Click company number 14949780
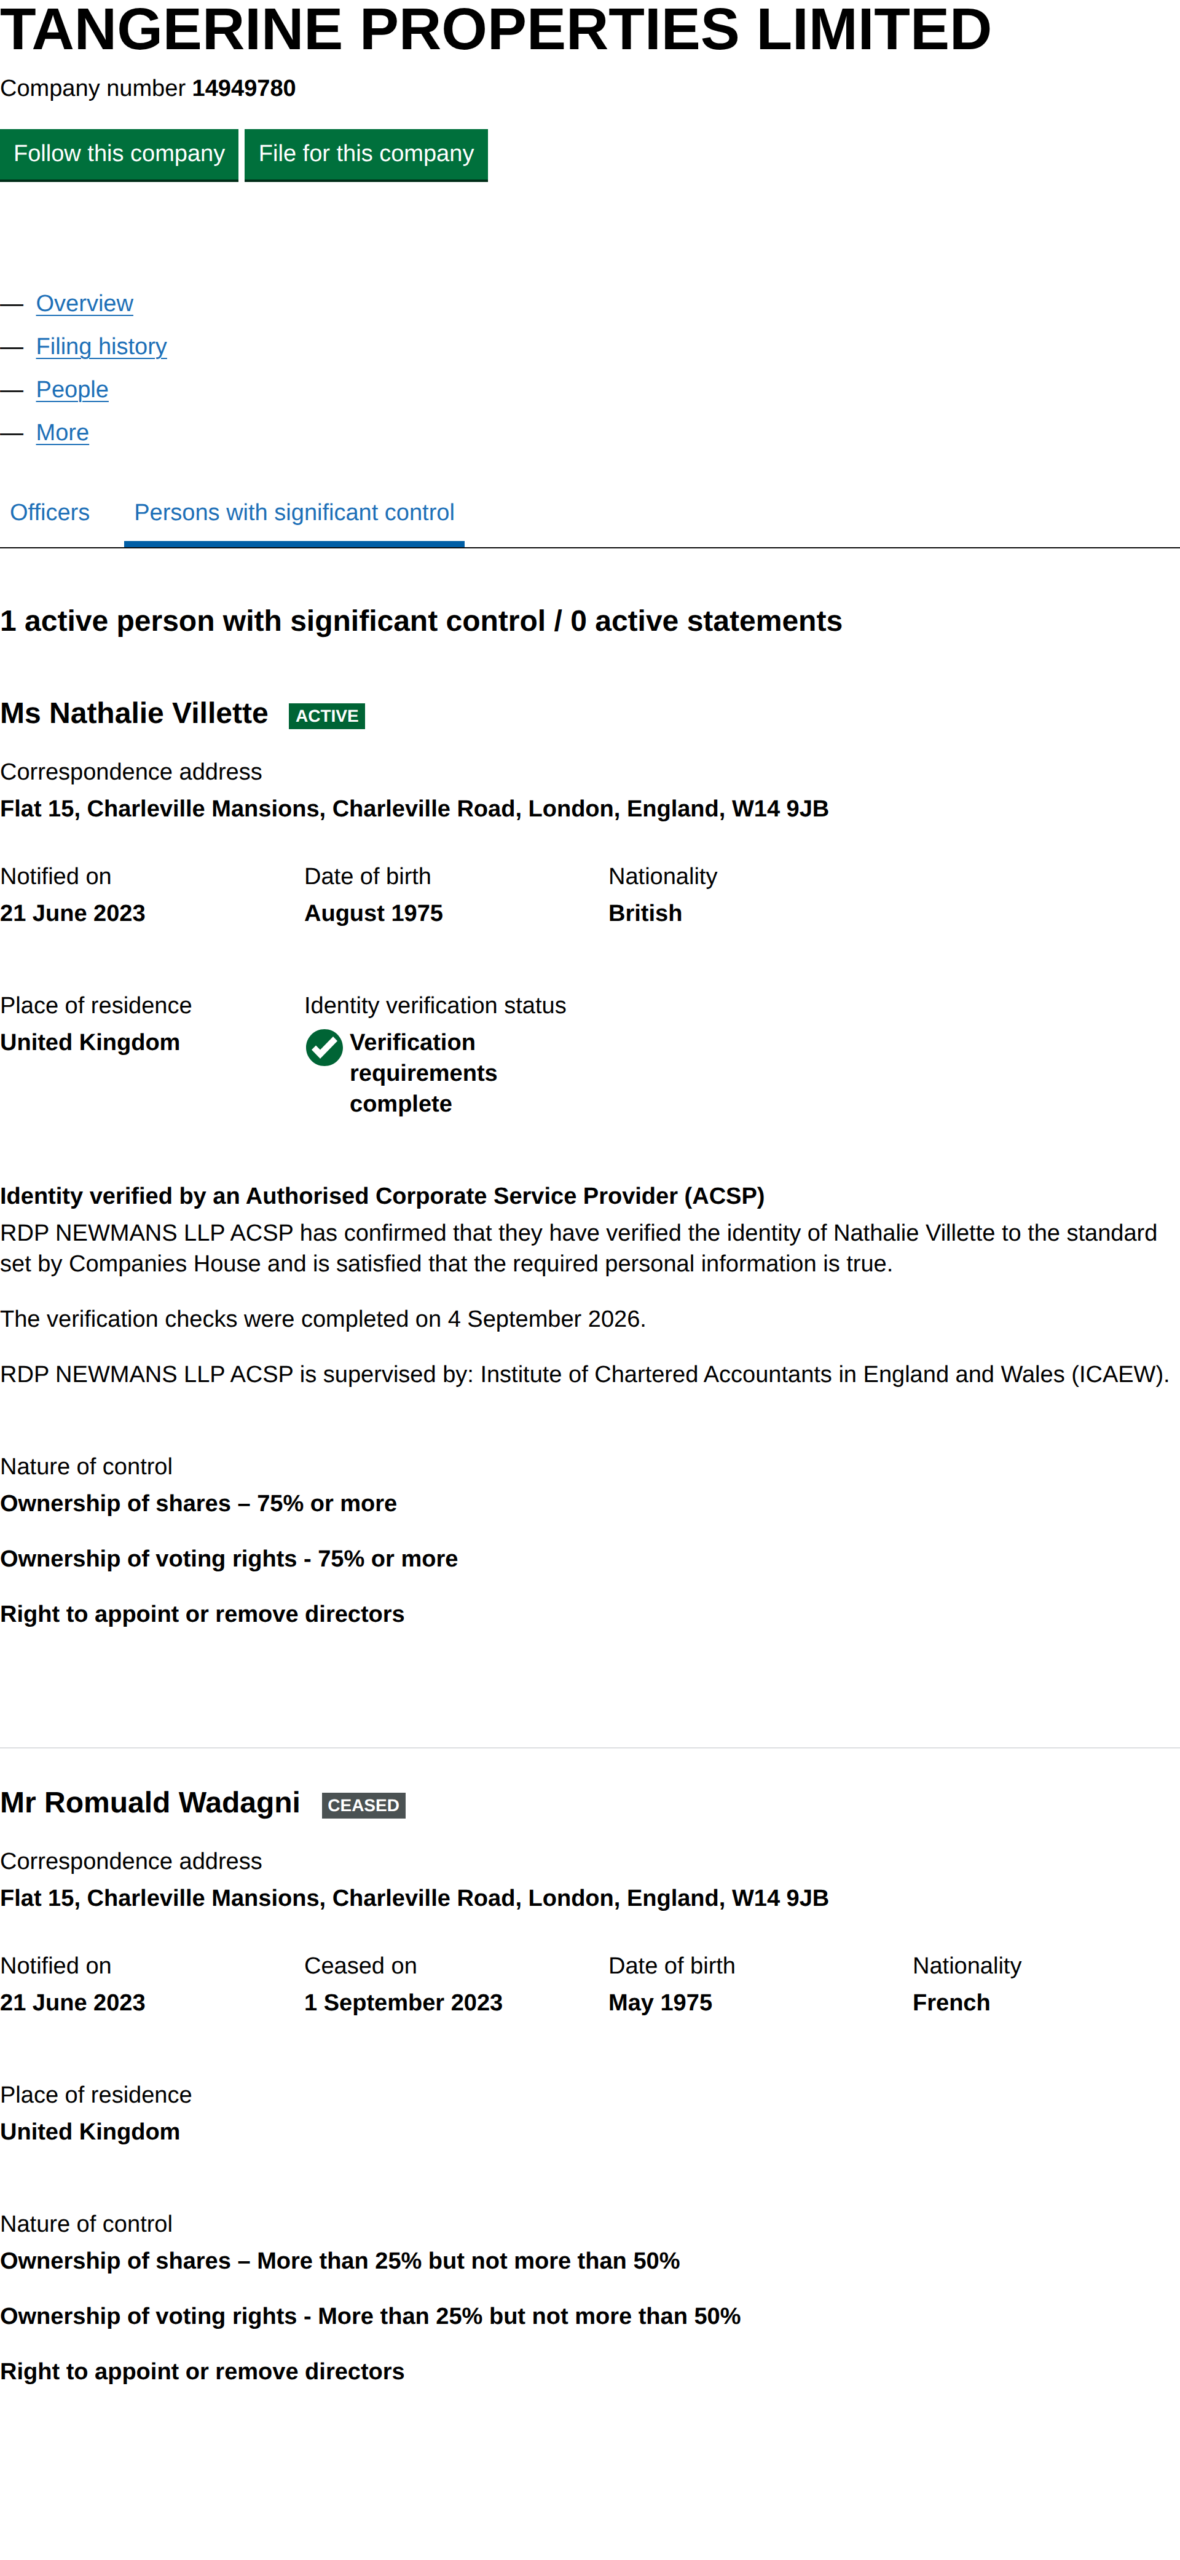The image size is (1180, 2560). click(x=244, y=88)
